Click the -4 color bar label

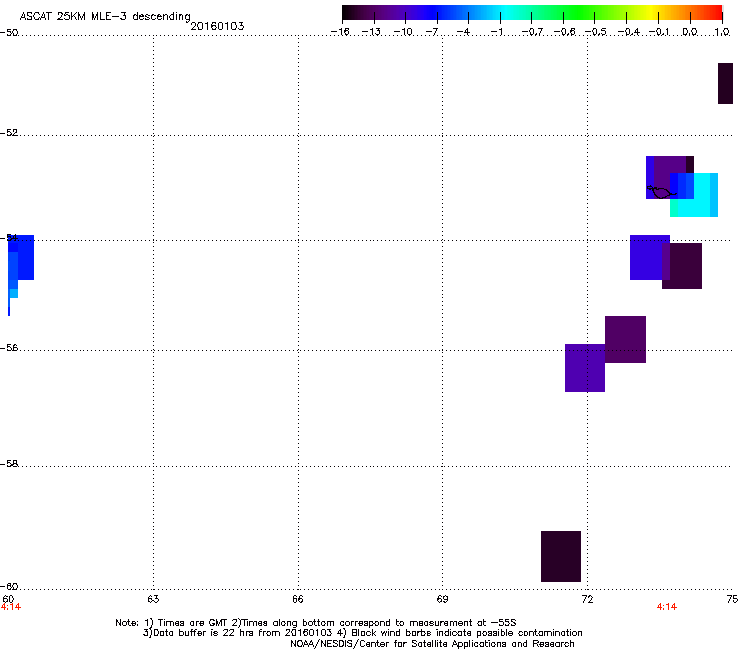(463, 32)
